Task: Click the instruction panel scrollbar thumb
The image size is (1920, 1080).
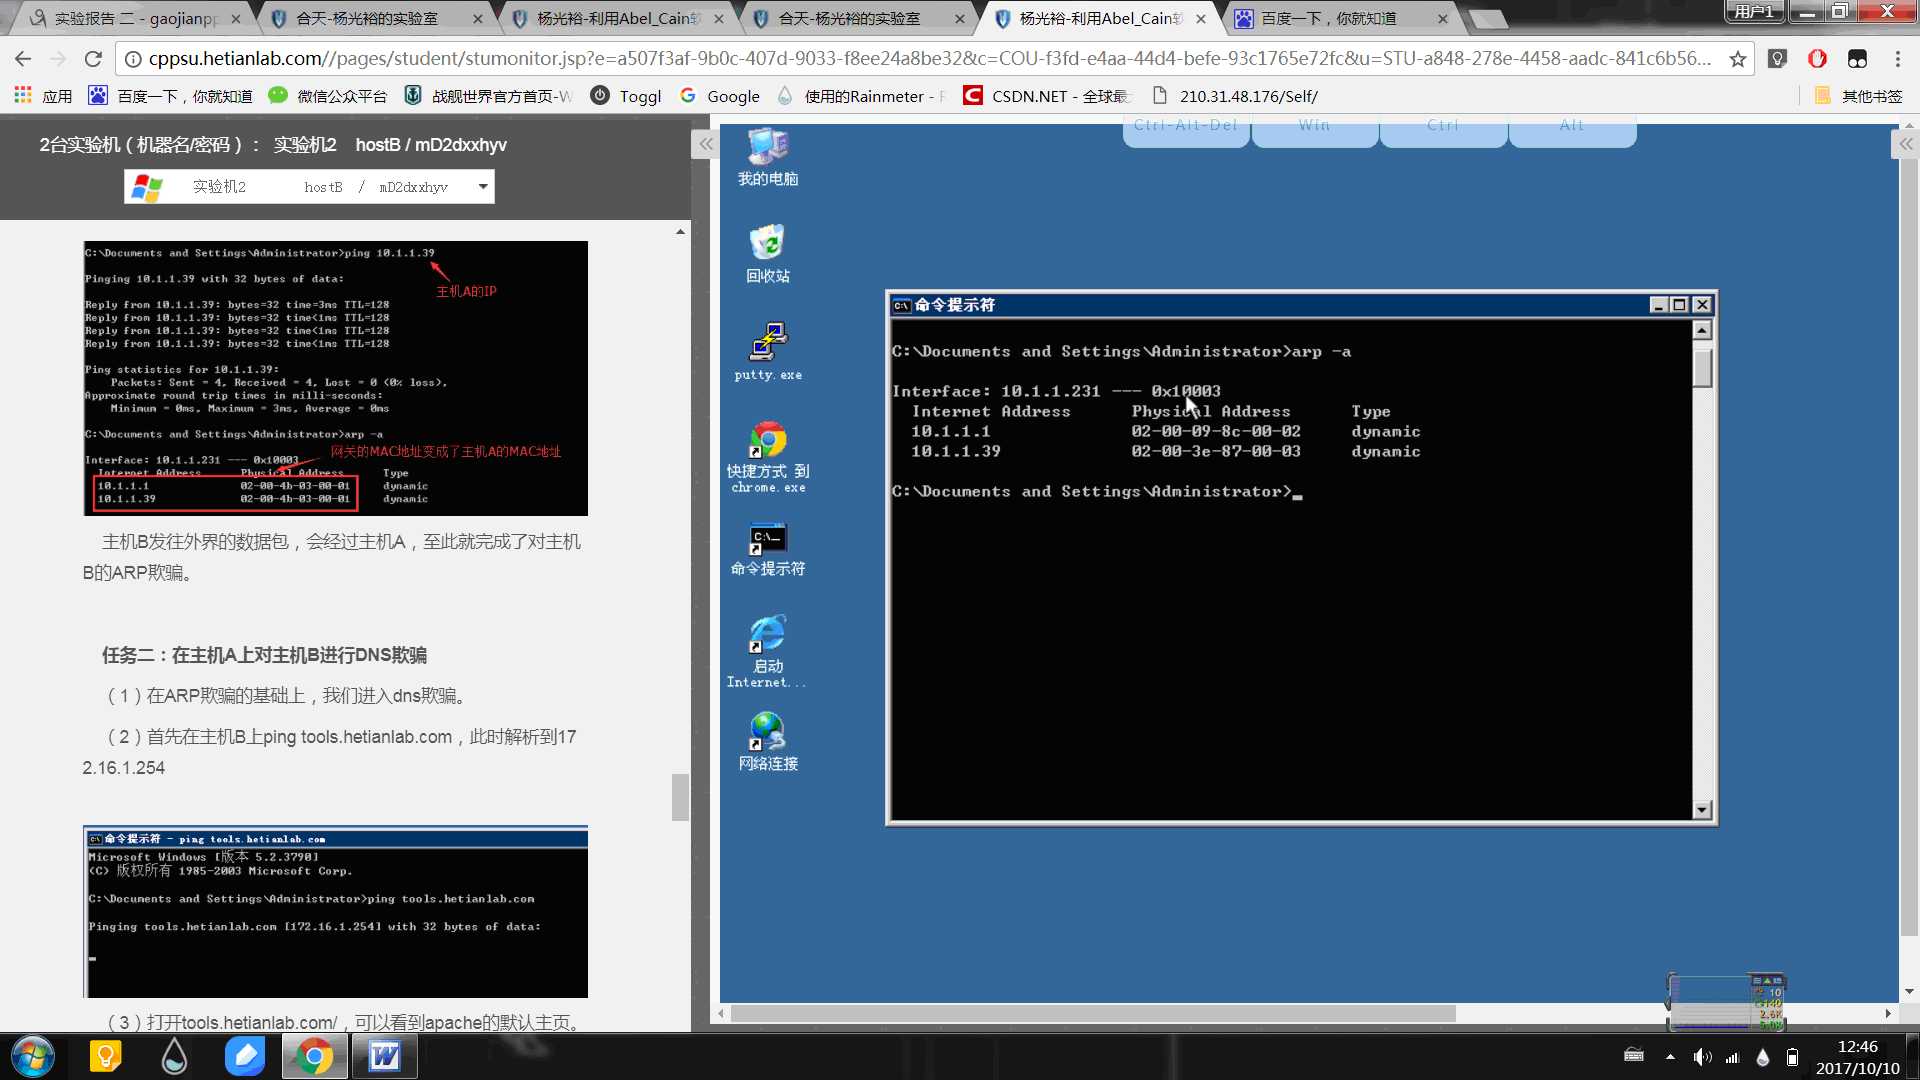Action: (680, 797)
